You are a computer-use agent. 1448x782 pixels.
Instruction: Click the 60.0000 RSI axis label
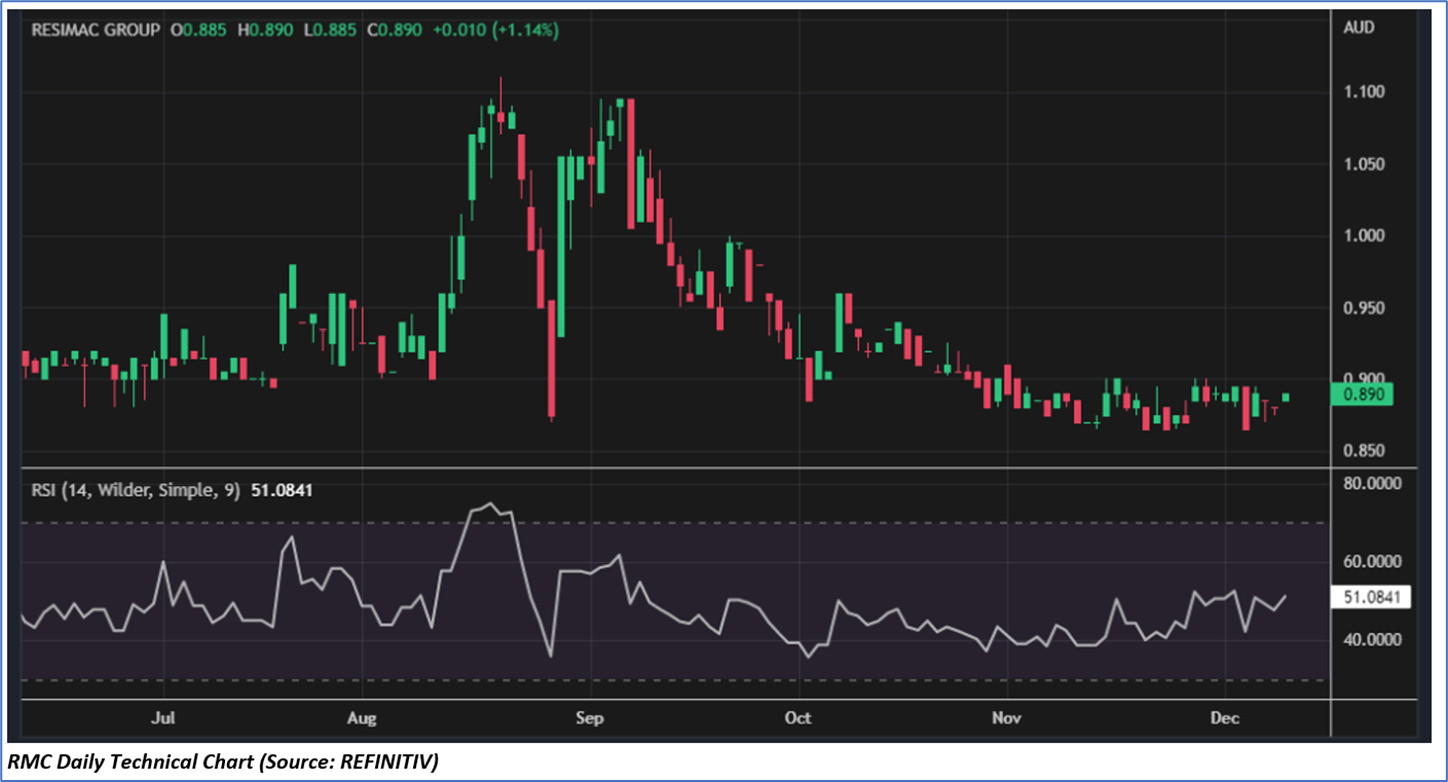1373,562
